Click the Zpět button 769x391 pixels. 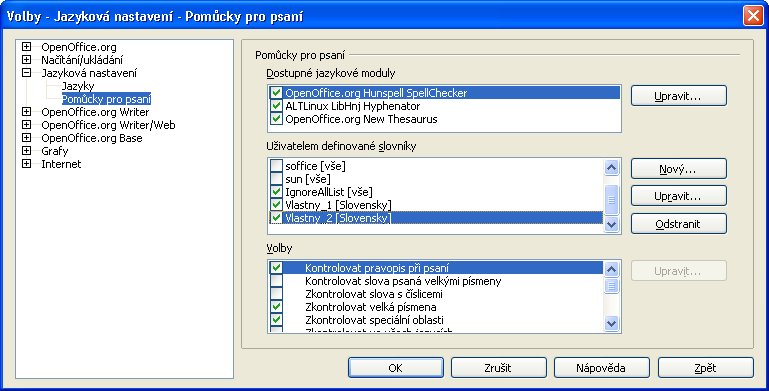coord(705,367)
